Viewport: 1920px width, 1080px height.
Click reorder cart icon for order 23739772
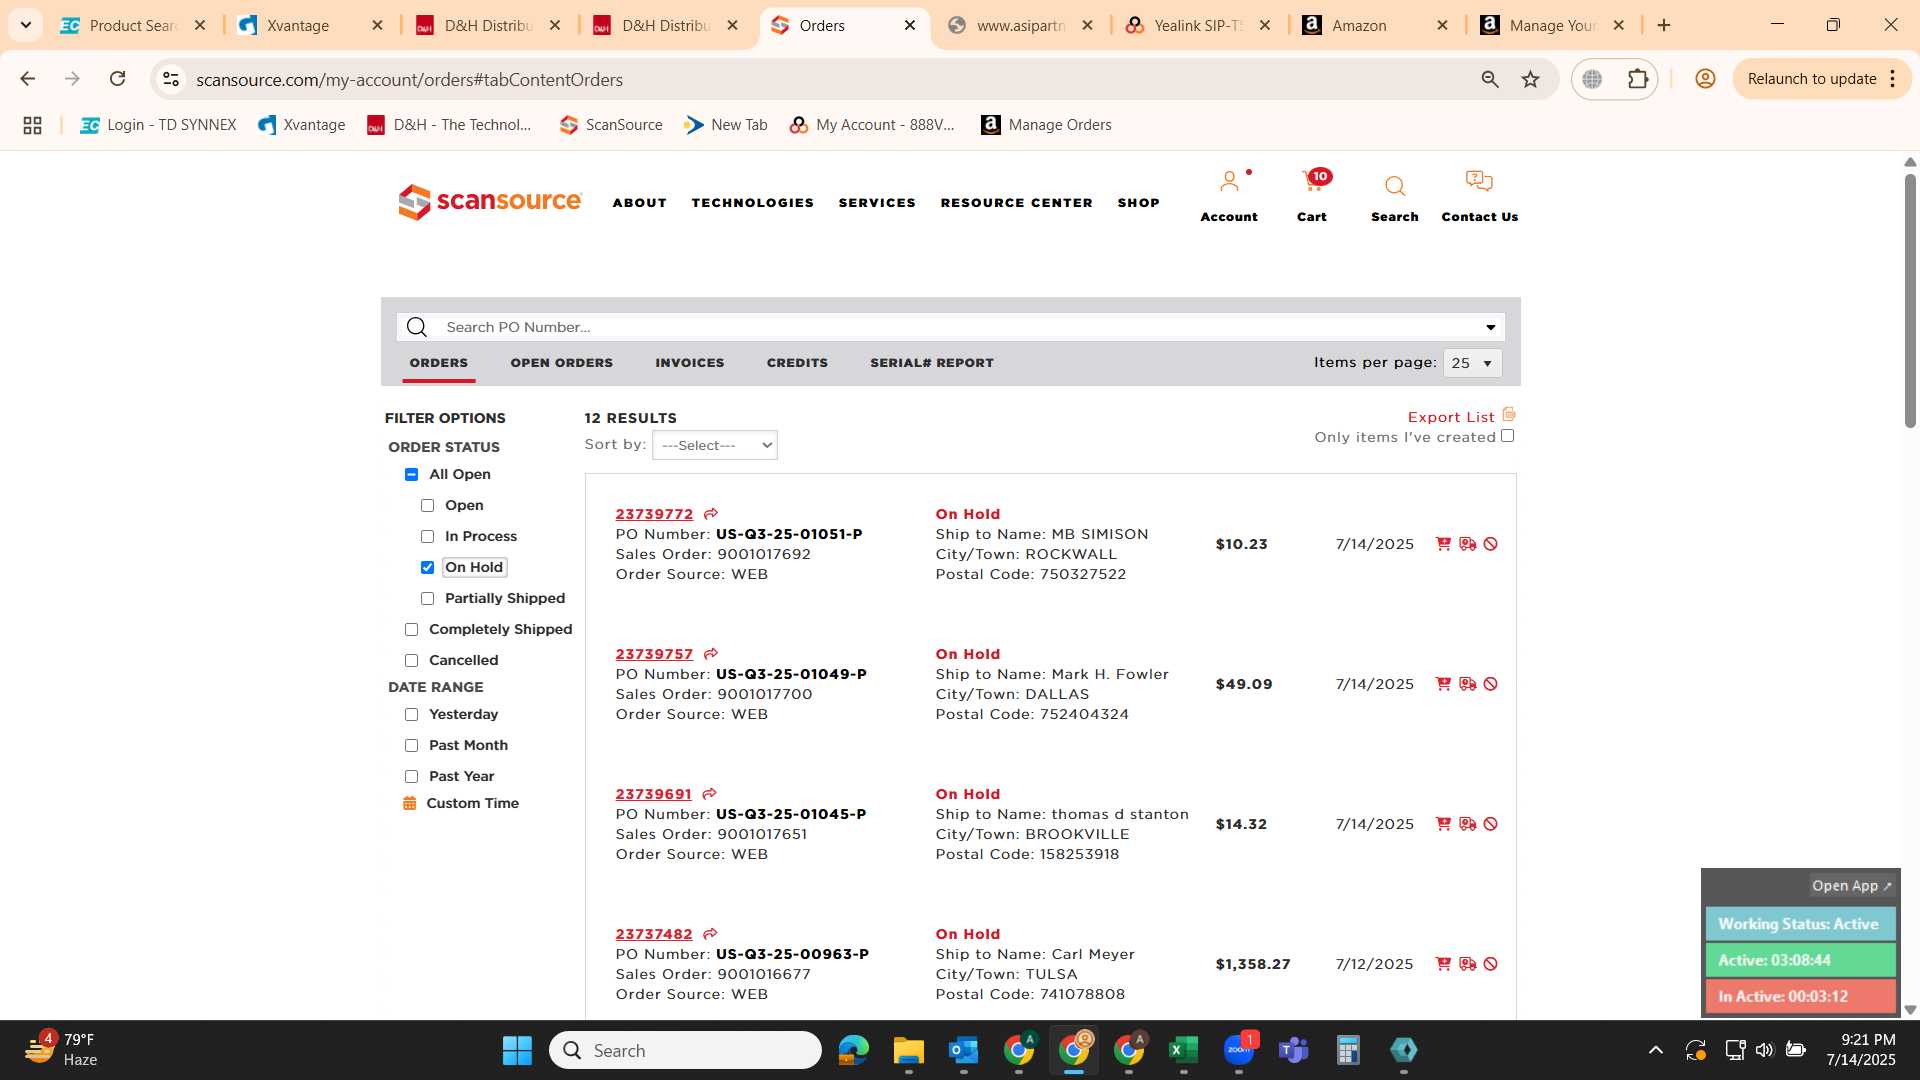coord(1443,544)
